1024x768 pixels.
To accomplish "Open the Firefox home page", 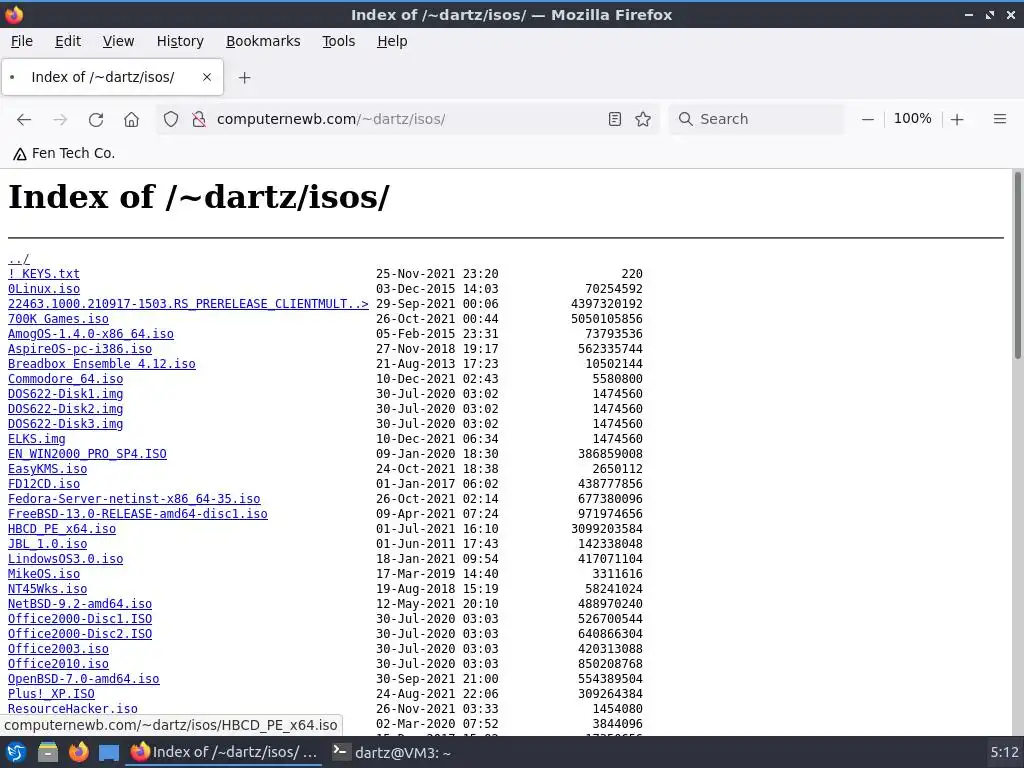I will pyautogui.click(x=131, y=120).
